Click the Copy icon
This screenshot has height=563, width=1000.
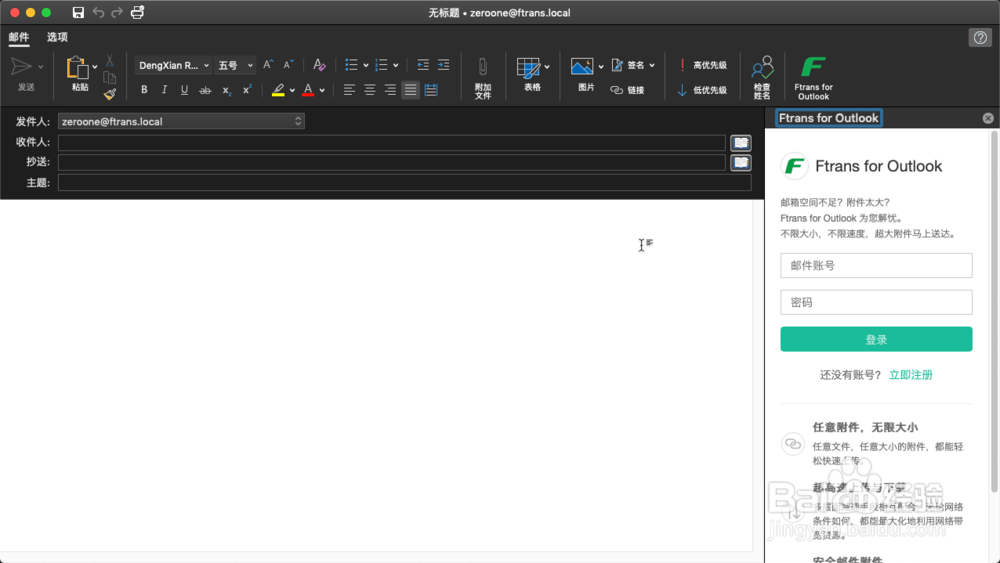coord(110,78)
